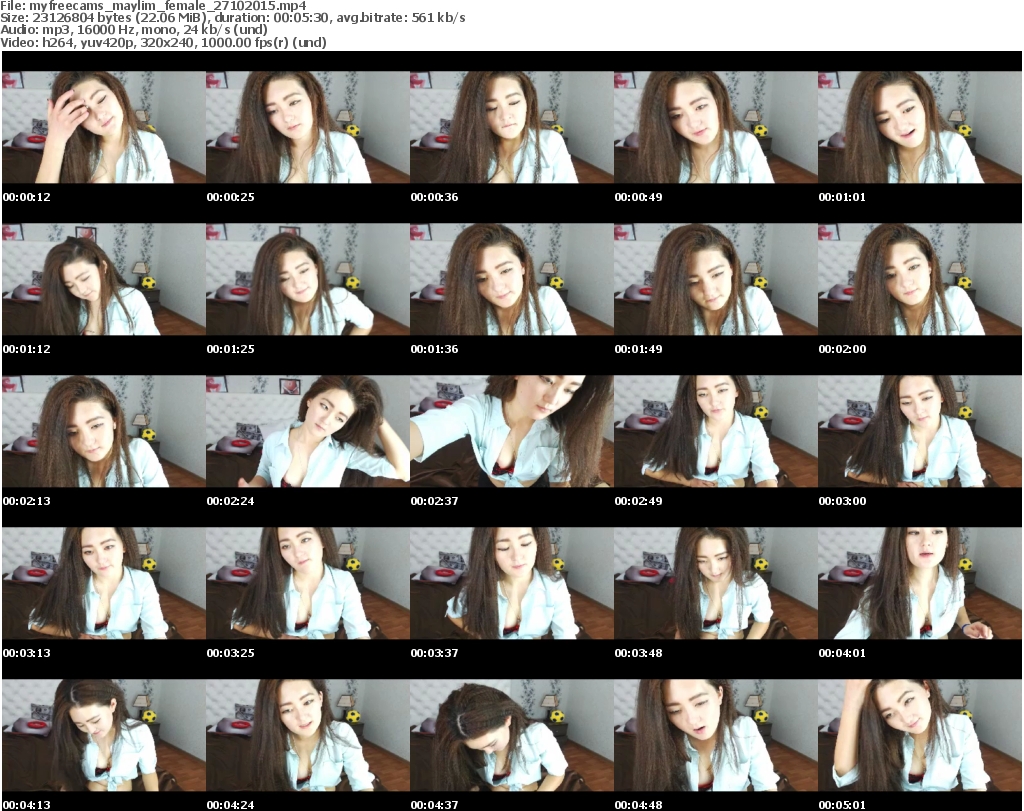Open the thumbnail stamped 00:04:37
The height and width of the screenshot is (811, 1024).
click(511, 735)
